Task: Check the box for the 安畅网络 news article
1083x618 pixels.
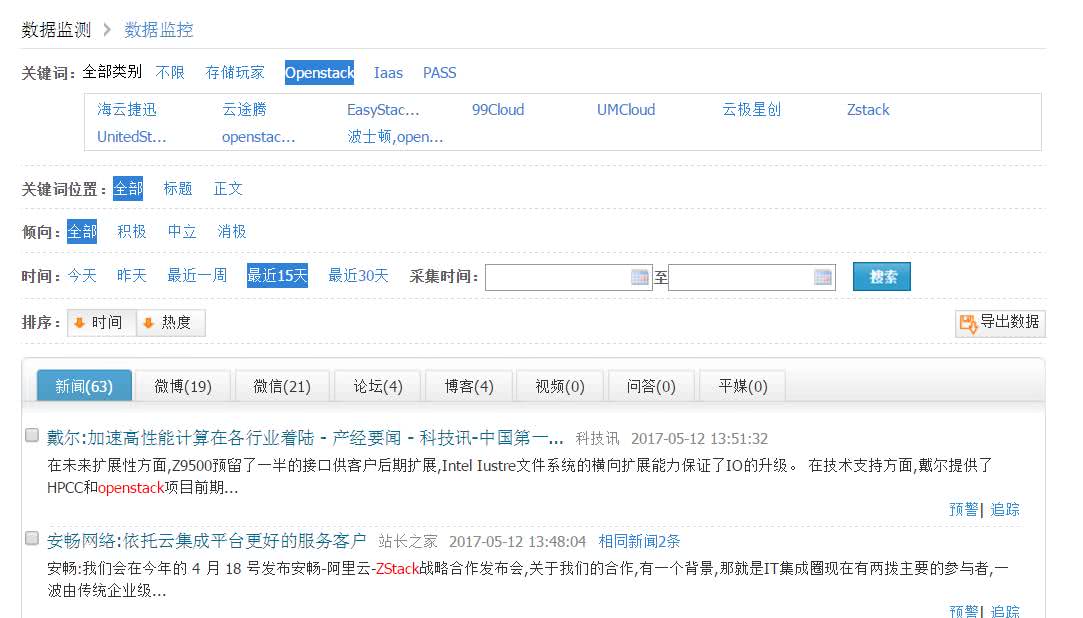Action: pos(32,538)
